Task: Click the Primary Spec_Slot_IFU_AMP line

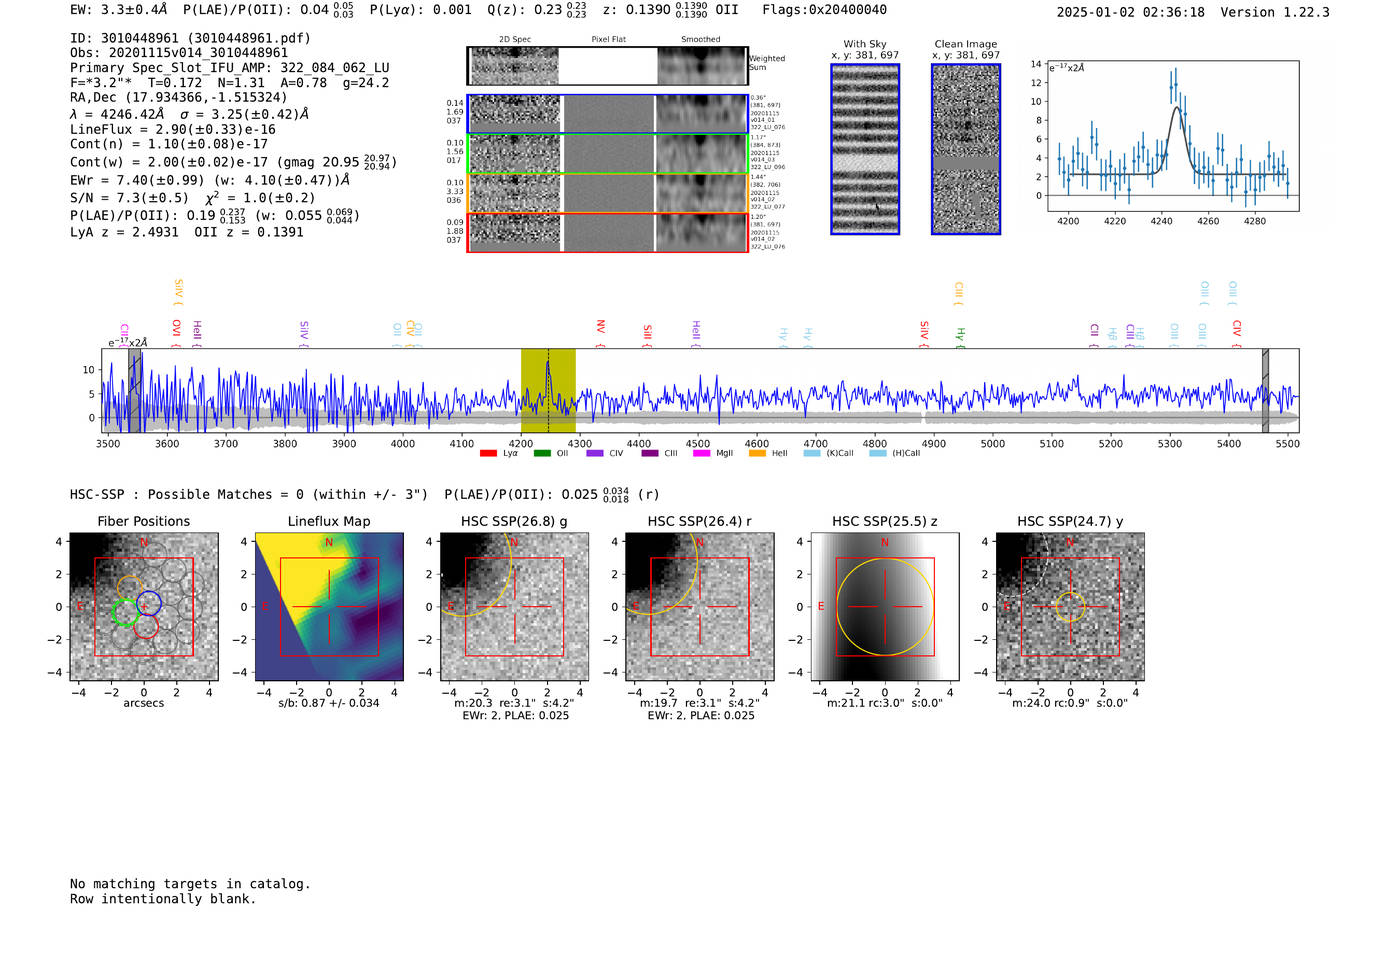Action: (230, 68)
